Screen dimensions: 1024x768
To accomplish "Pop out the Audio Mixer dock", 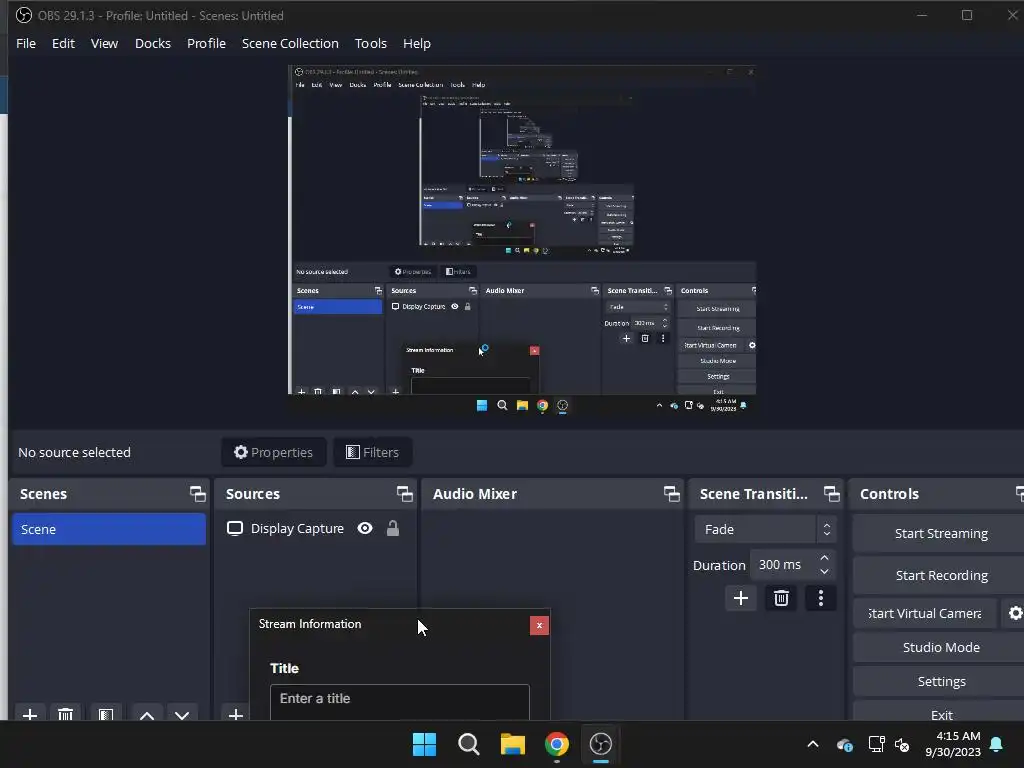I will pos(671,494).
